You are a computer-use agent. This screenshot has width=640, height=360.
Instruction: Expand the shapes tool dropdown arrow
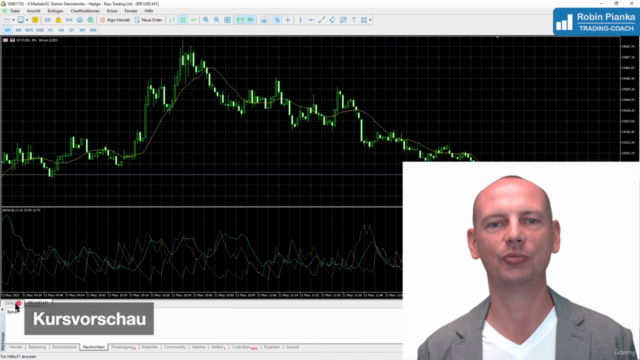point(370,20)
